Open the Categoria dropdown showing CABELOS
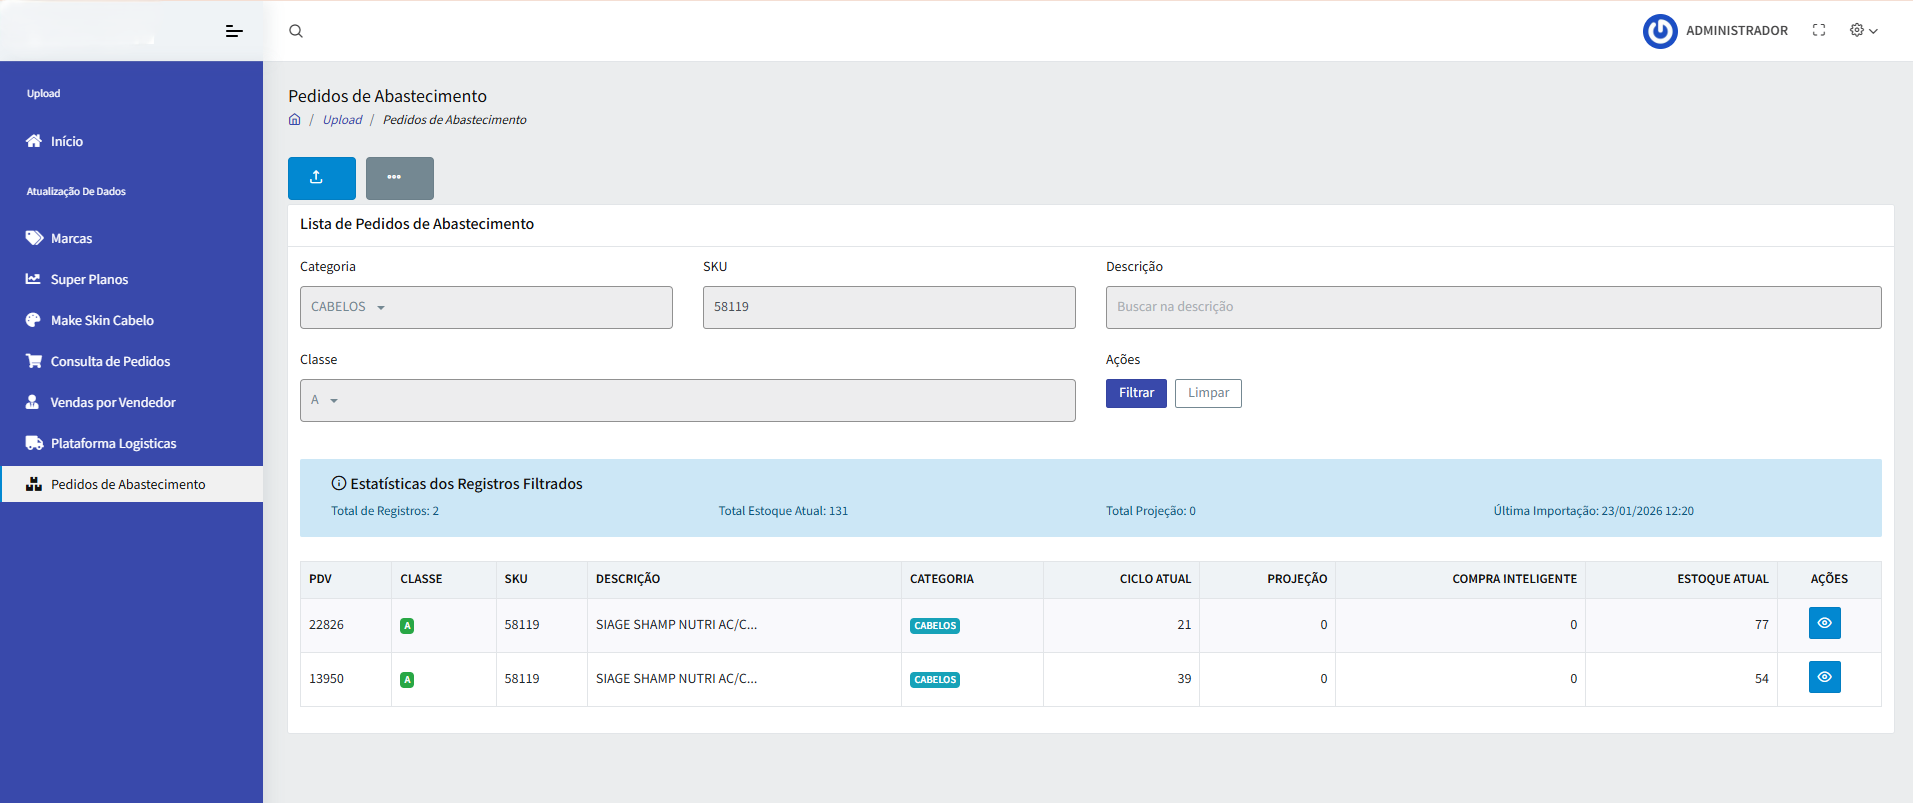Viewport: 1913px width, 803px height. tap(486, 307)
